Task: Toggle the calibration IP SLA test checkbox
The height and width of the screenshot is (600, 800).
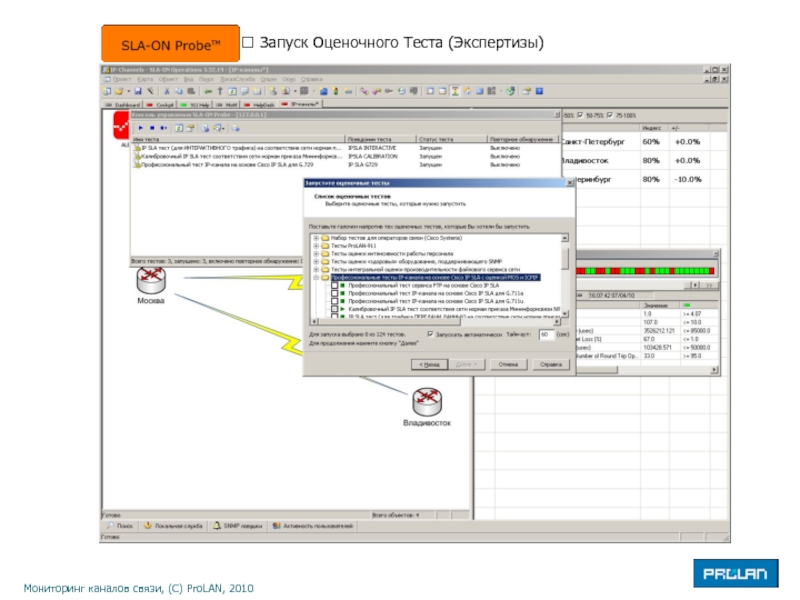Action: tap(334, 309)
